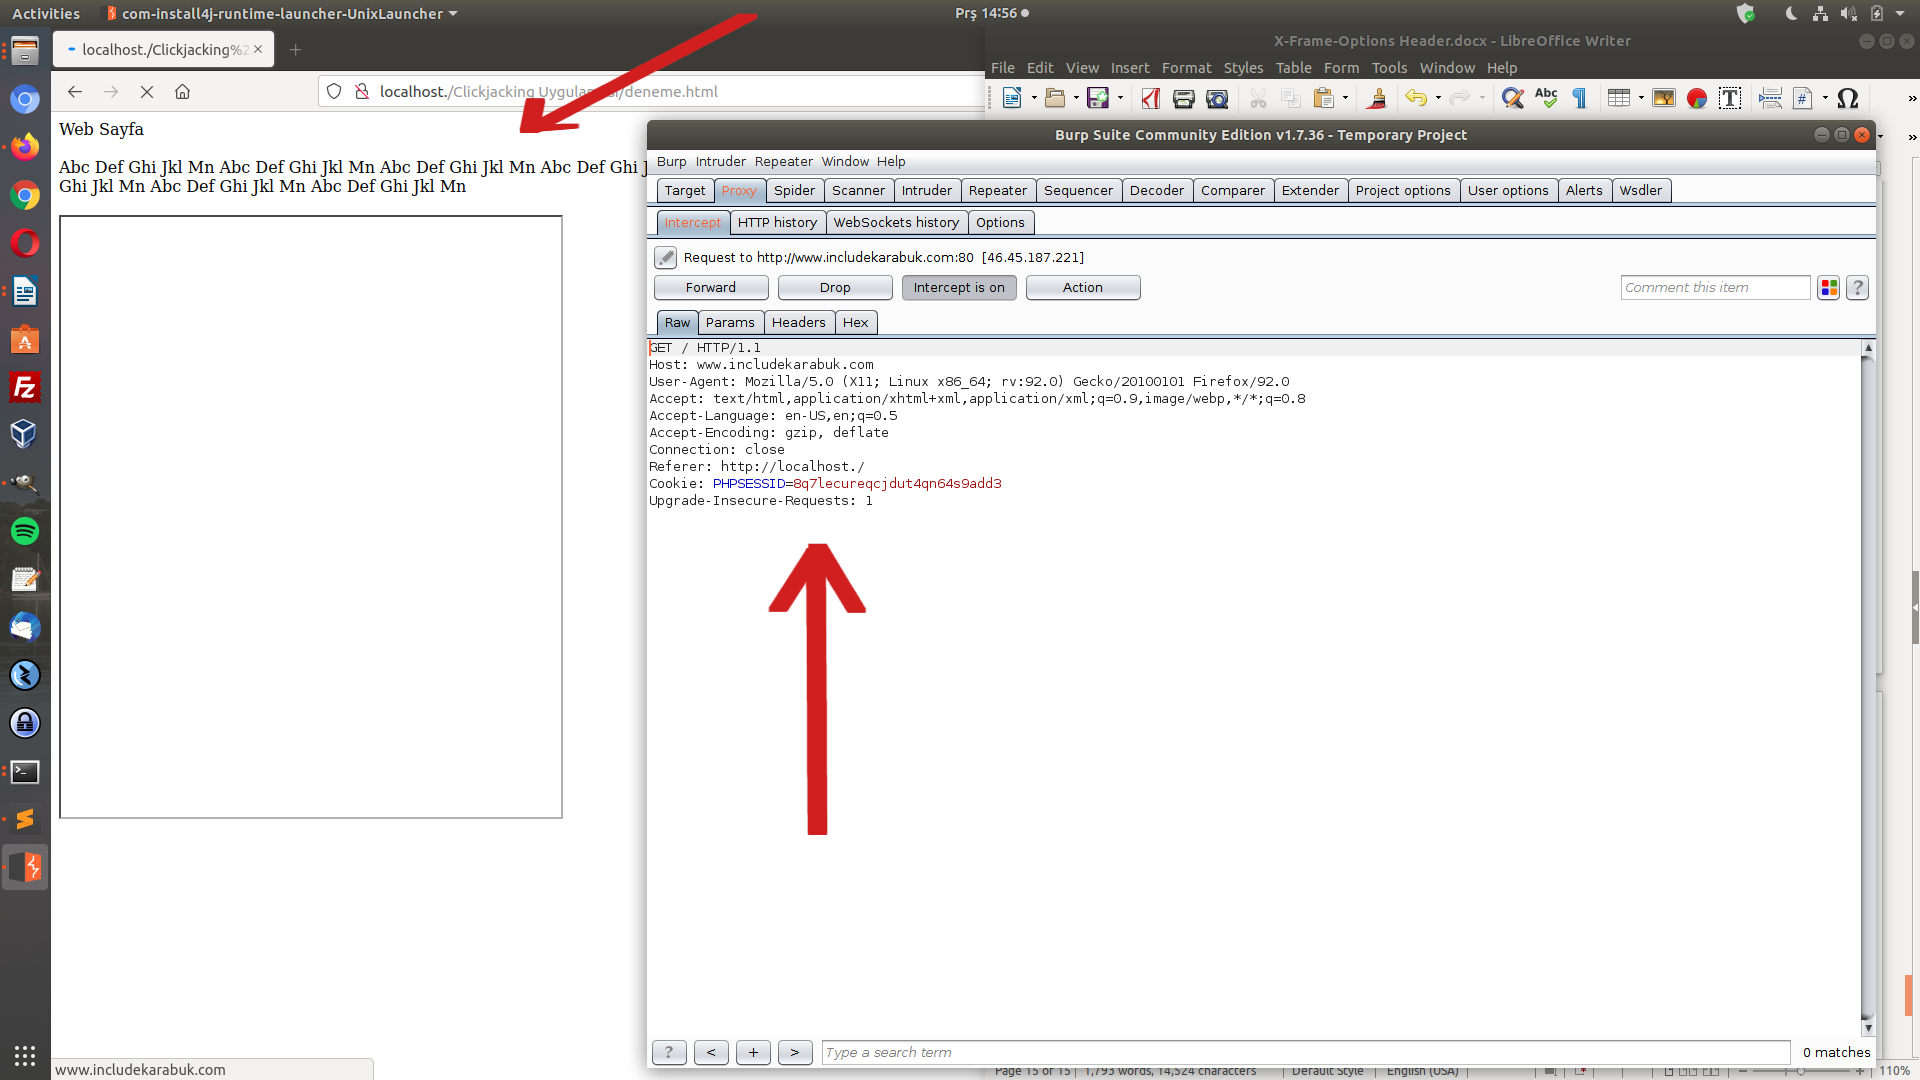Click the Action button

(1083, 288)
